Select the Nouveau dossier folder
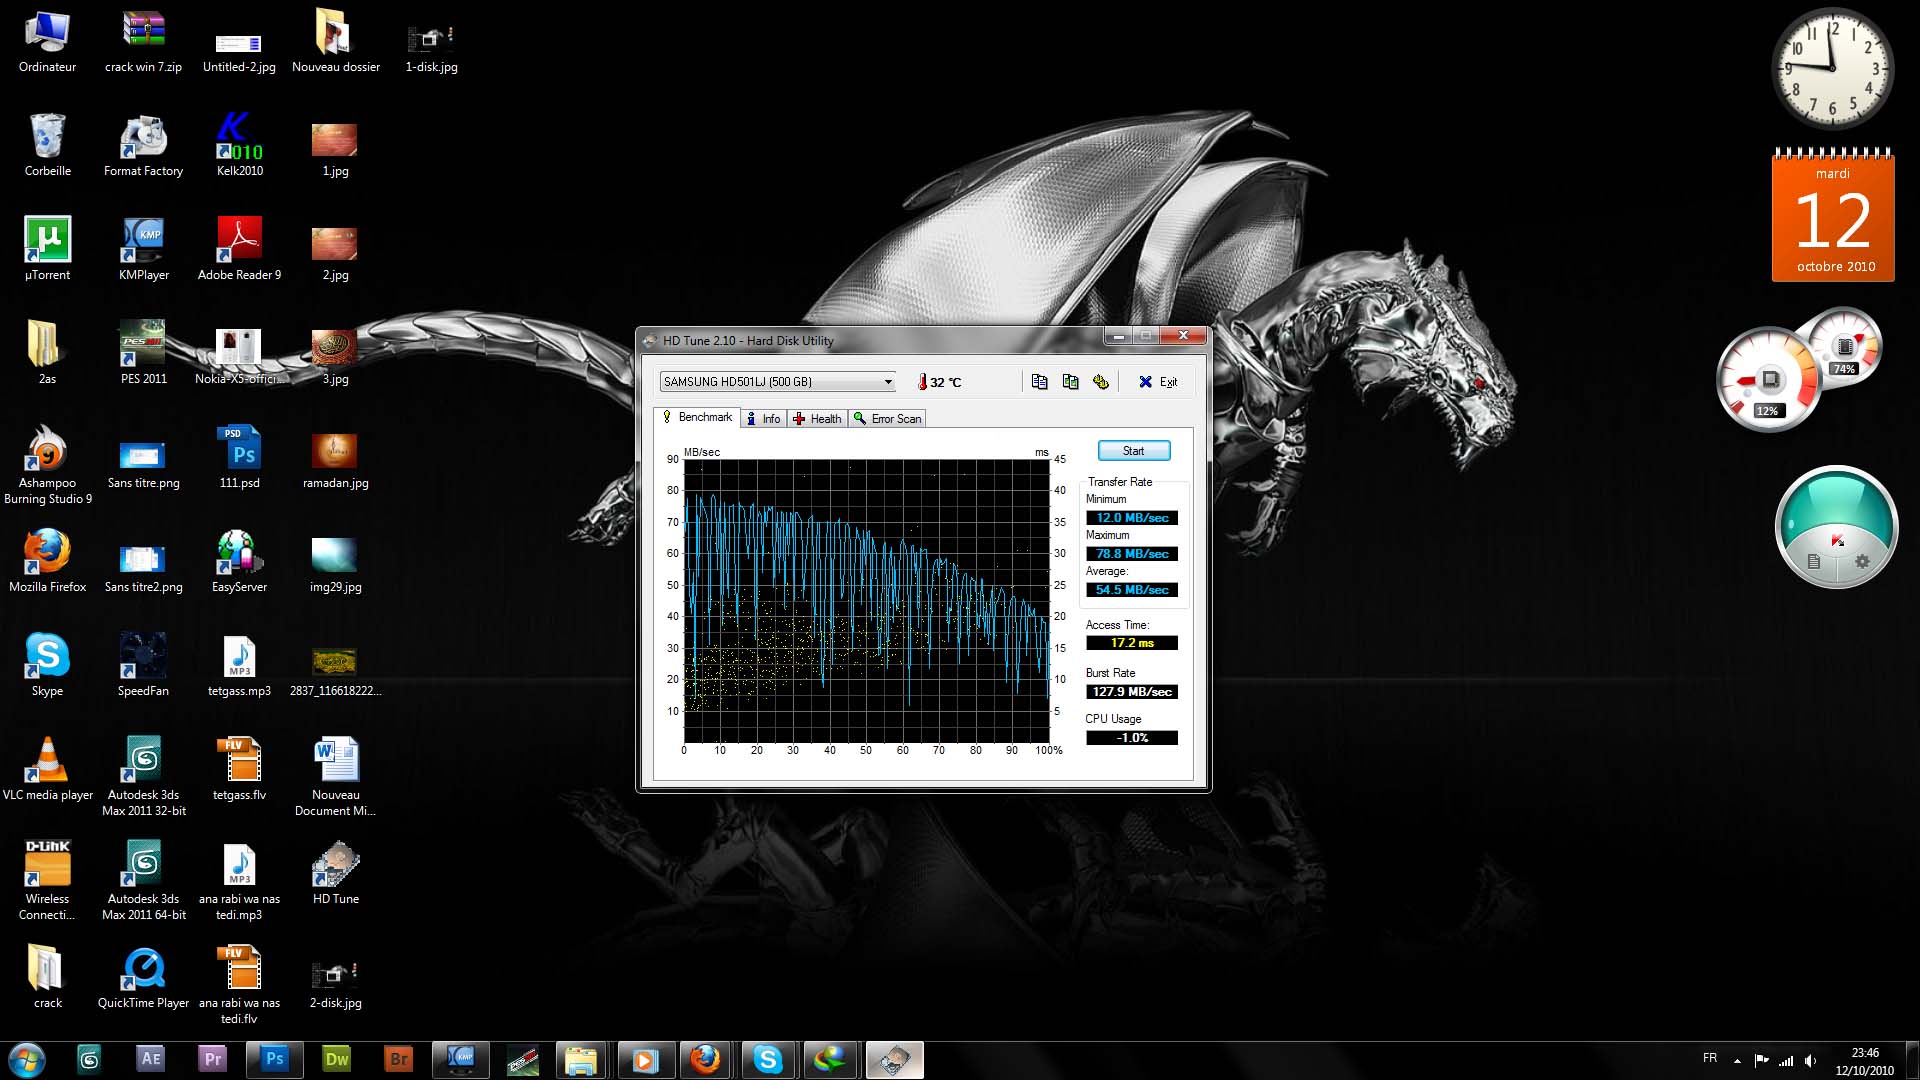The height and width of the screenshot is (1080, 1920). pyautogui.click(x=335, y=41)
